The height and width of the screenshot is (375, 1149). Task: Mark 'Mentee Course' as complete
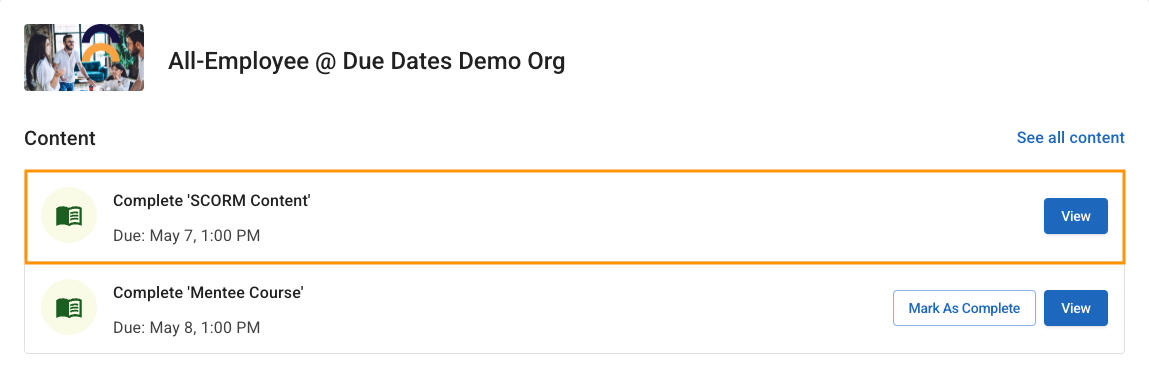coord(964,308)
